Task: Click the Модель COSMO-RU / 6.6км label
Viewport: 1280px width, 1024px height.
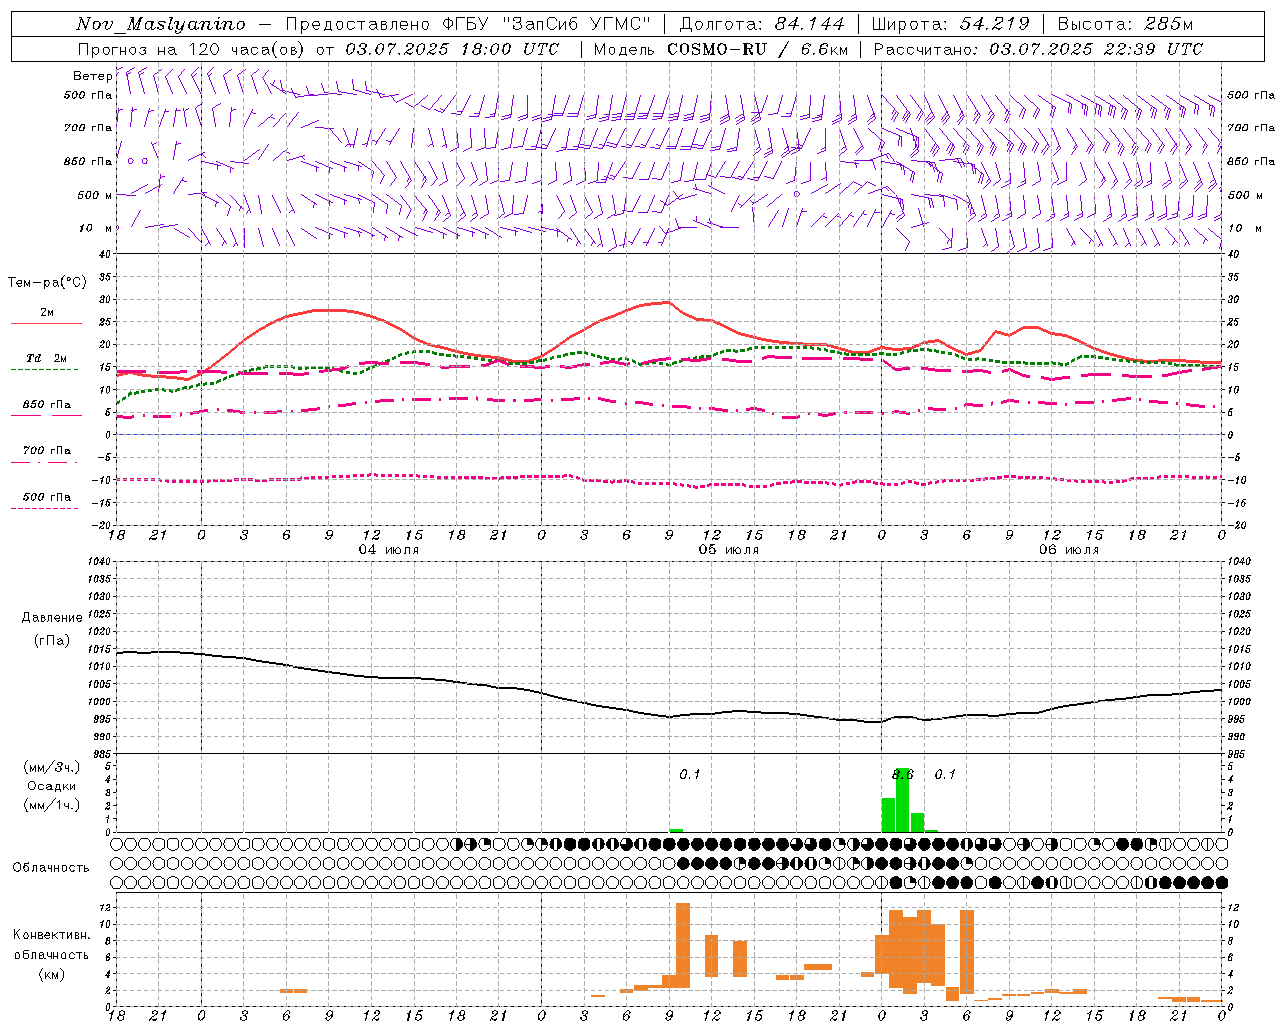Action: tap(721, 49)
